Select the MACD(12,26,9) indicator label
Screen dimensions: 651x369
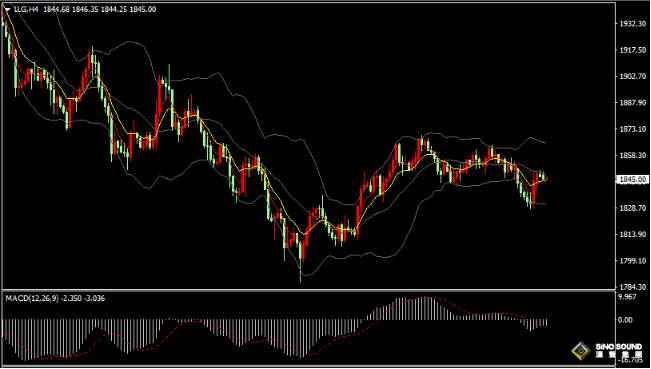tap(32, 298)
